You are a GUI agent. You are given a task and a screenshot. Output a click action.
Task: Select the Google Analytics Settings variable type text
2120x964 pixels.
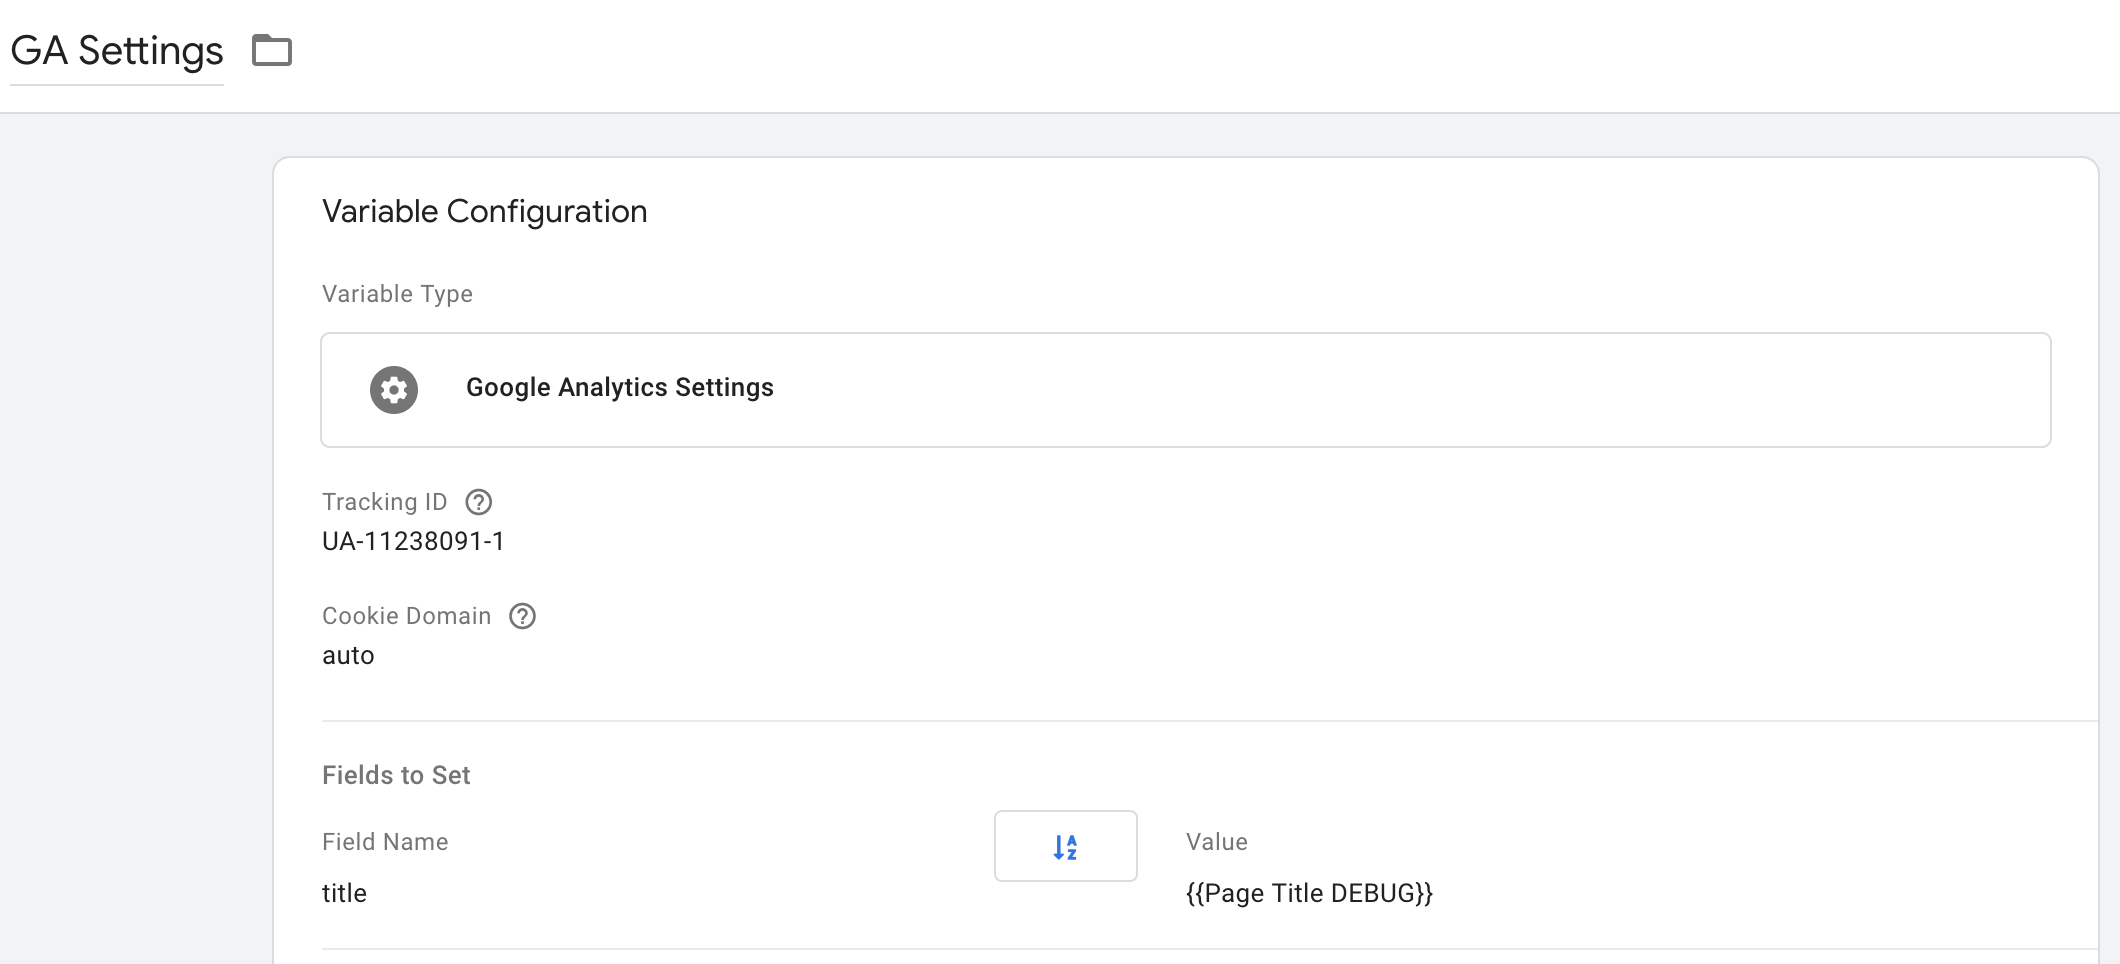[x=619, y=388]
